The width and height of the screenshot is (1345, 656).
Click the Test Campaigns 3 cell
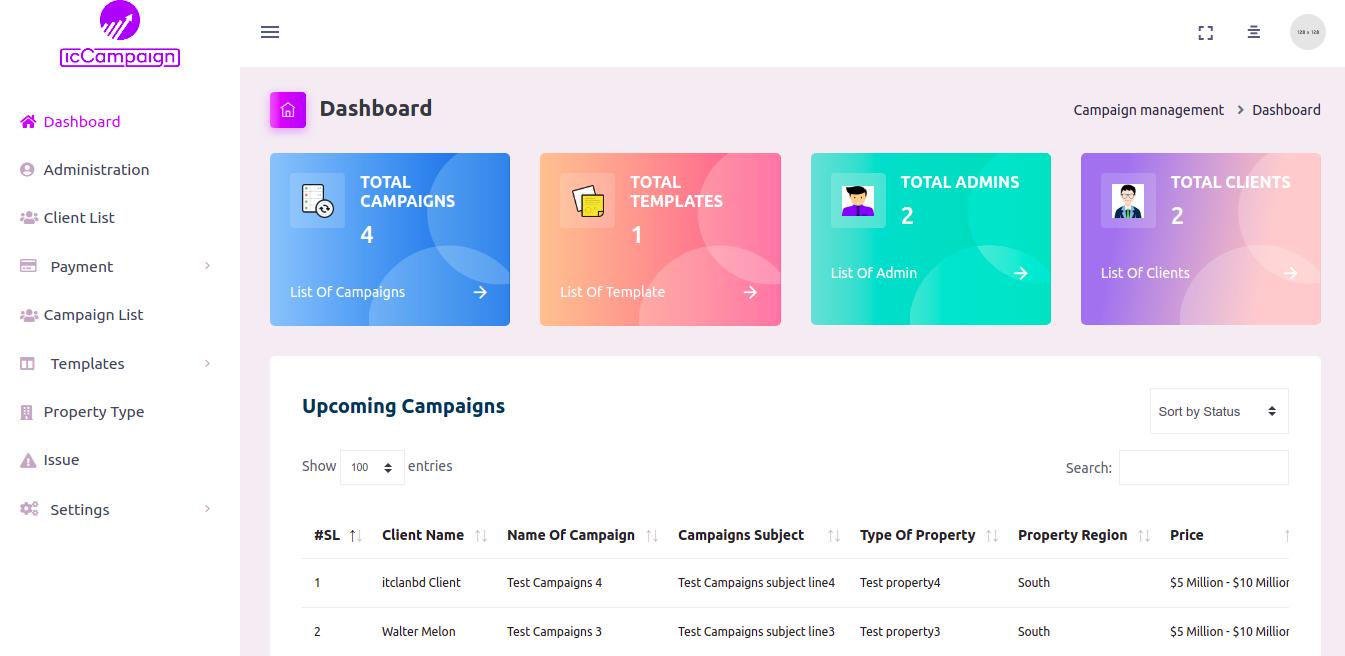pyautogui.click(x=554, y=631)
